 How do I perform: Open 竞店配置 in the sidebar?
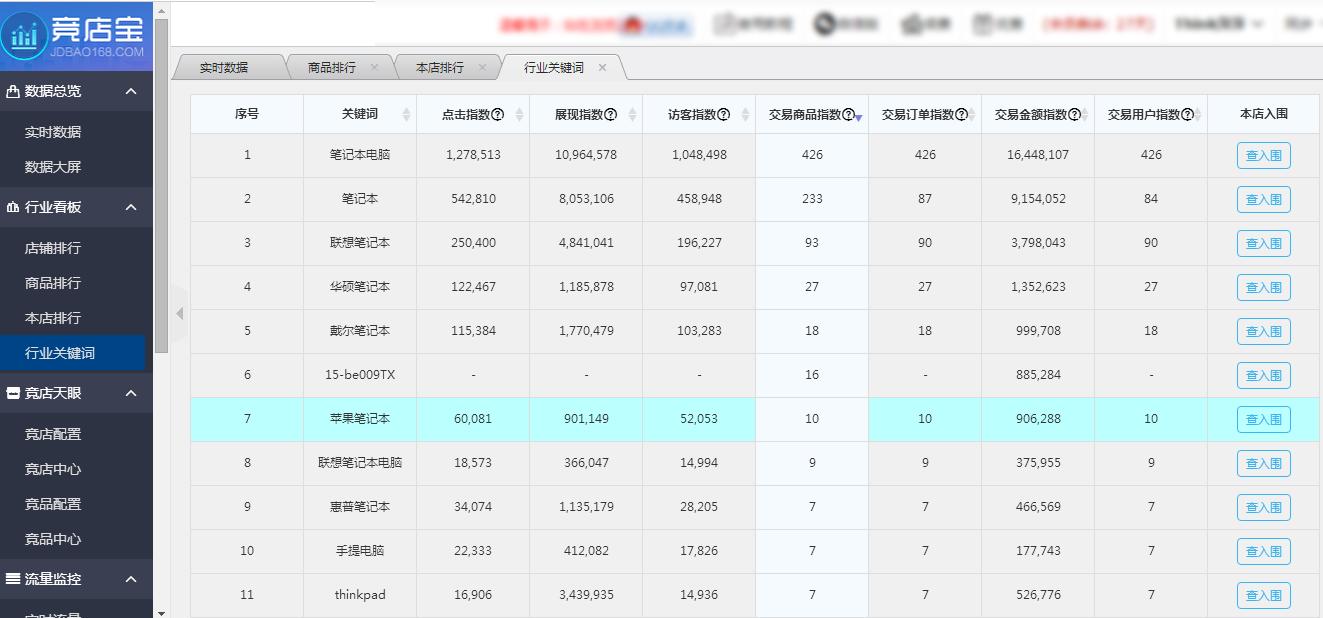53,434
